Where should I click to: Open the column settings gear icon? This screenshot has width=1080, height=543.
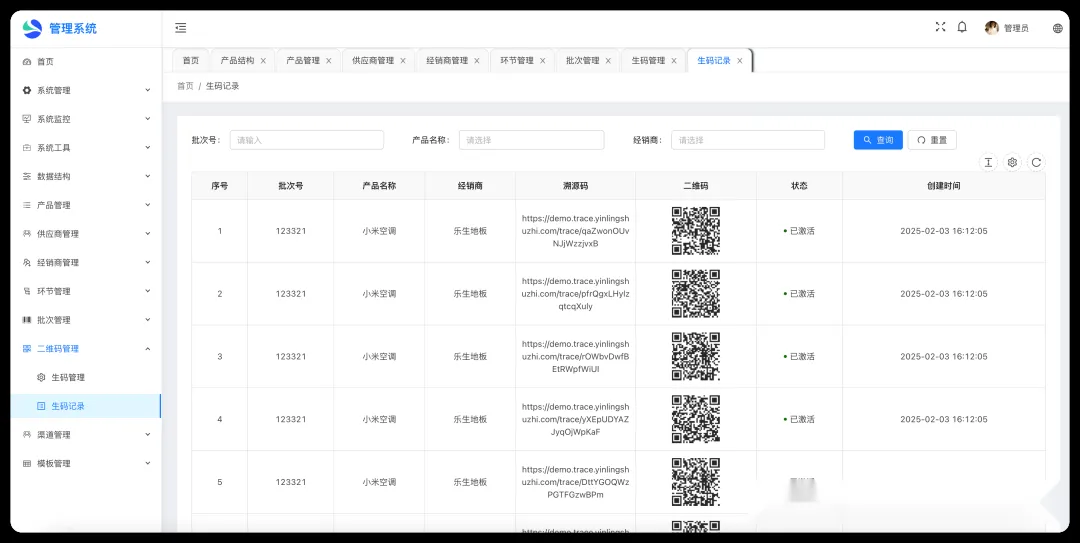[x=1012, y=163]
